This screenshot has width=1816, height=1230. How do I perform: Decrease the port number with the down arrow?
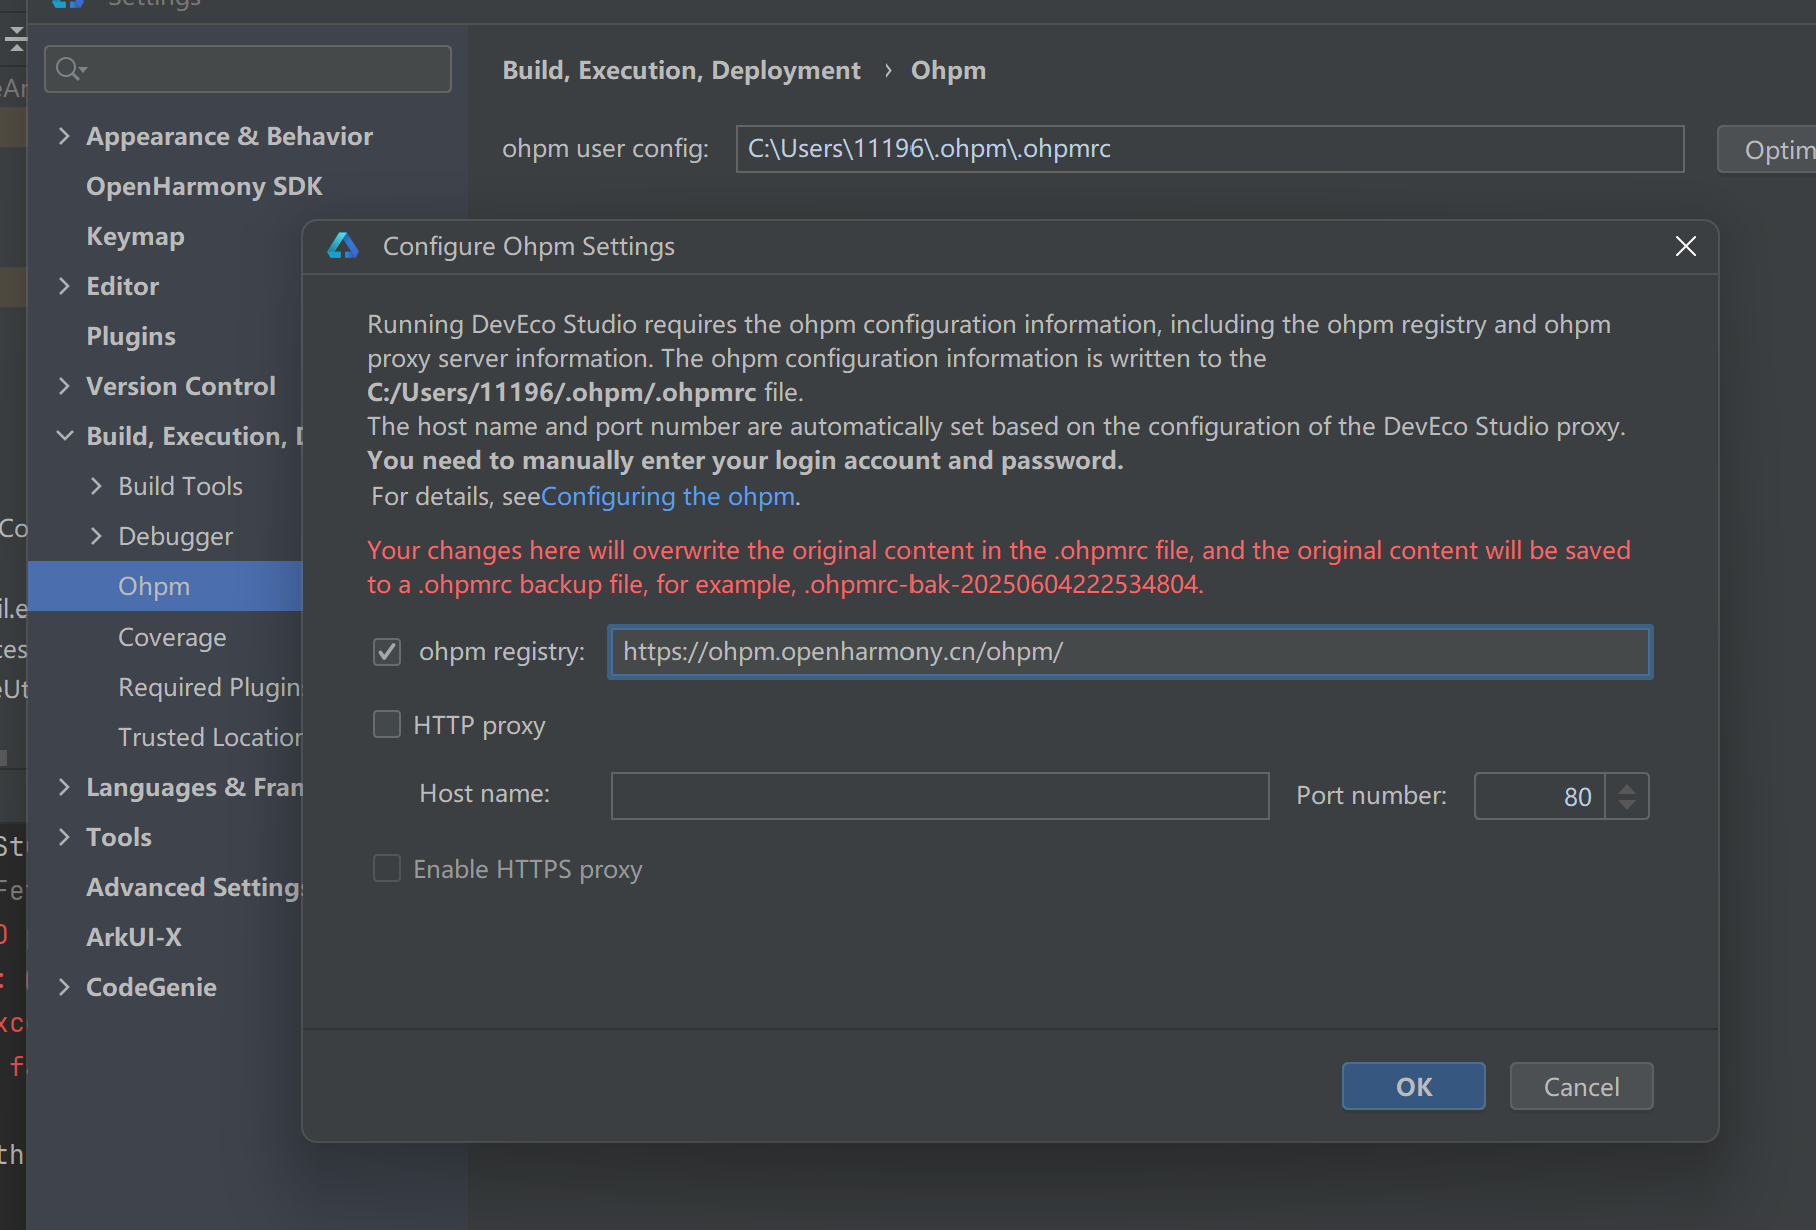(x=1627, y=806)
